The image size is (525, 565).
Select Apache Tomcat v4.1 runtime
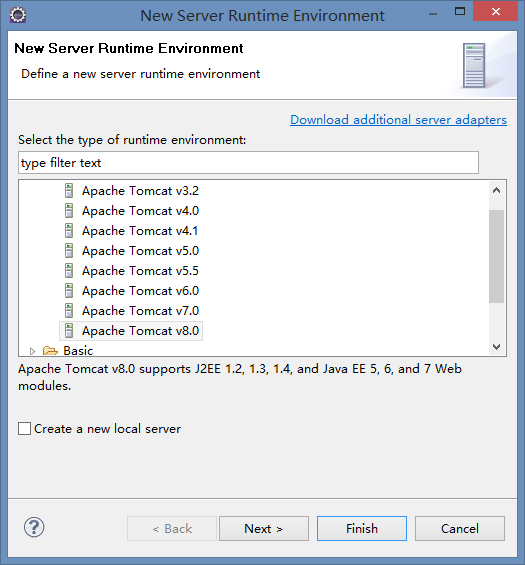point(140,231)
